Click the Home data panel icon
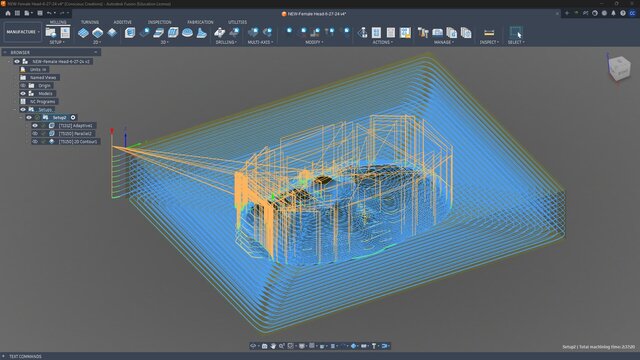The height and width of the screenshot is (360, 640). (x=8, y=13)
